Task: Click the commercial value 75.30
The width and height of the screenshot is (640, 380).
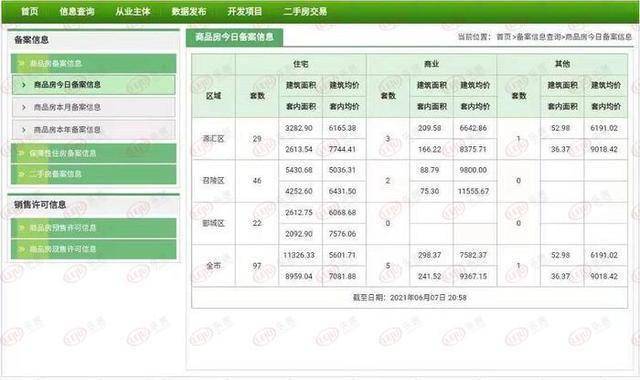Action: [430, 191]
